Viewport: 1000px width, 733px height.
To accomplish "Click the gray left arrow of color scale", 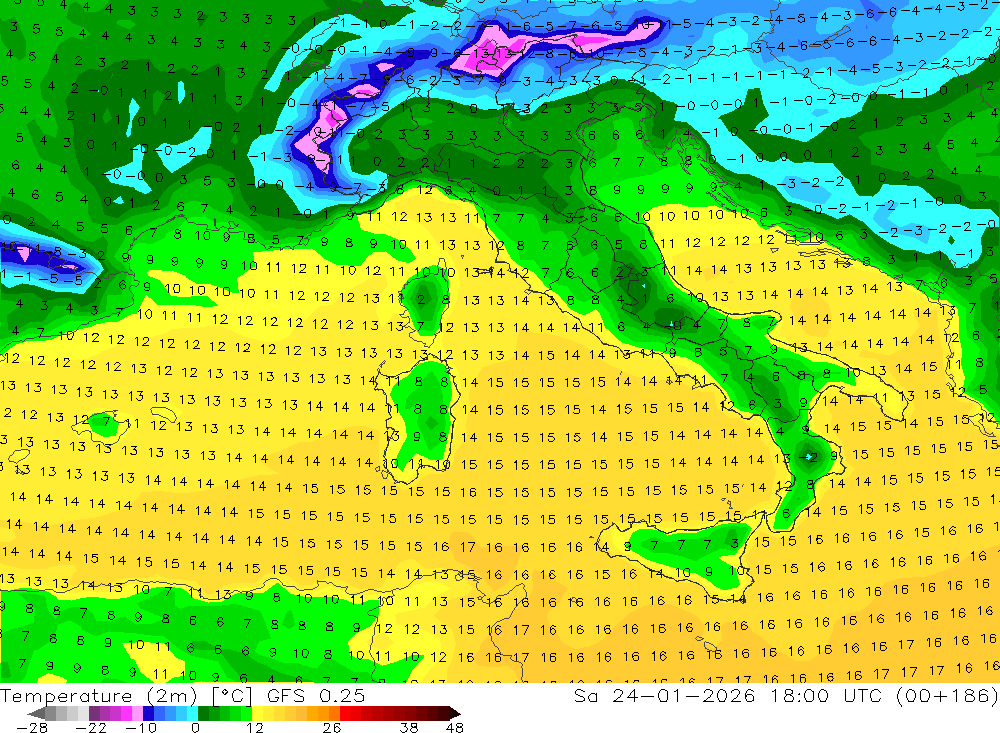I will (x=36, y=713).
